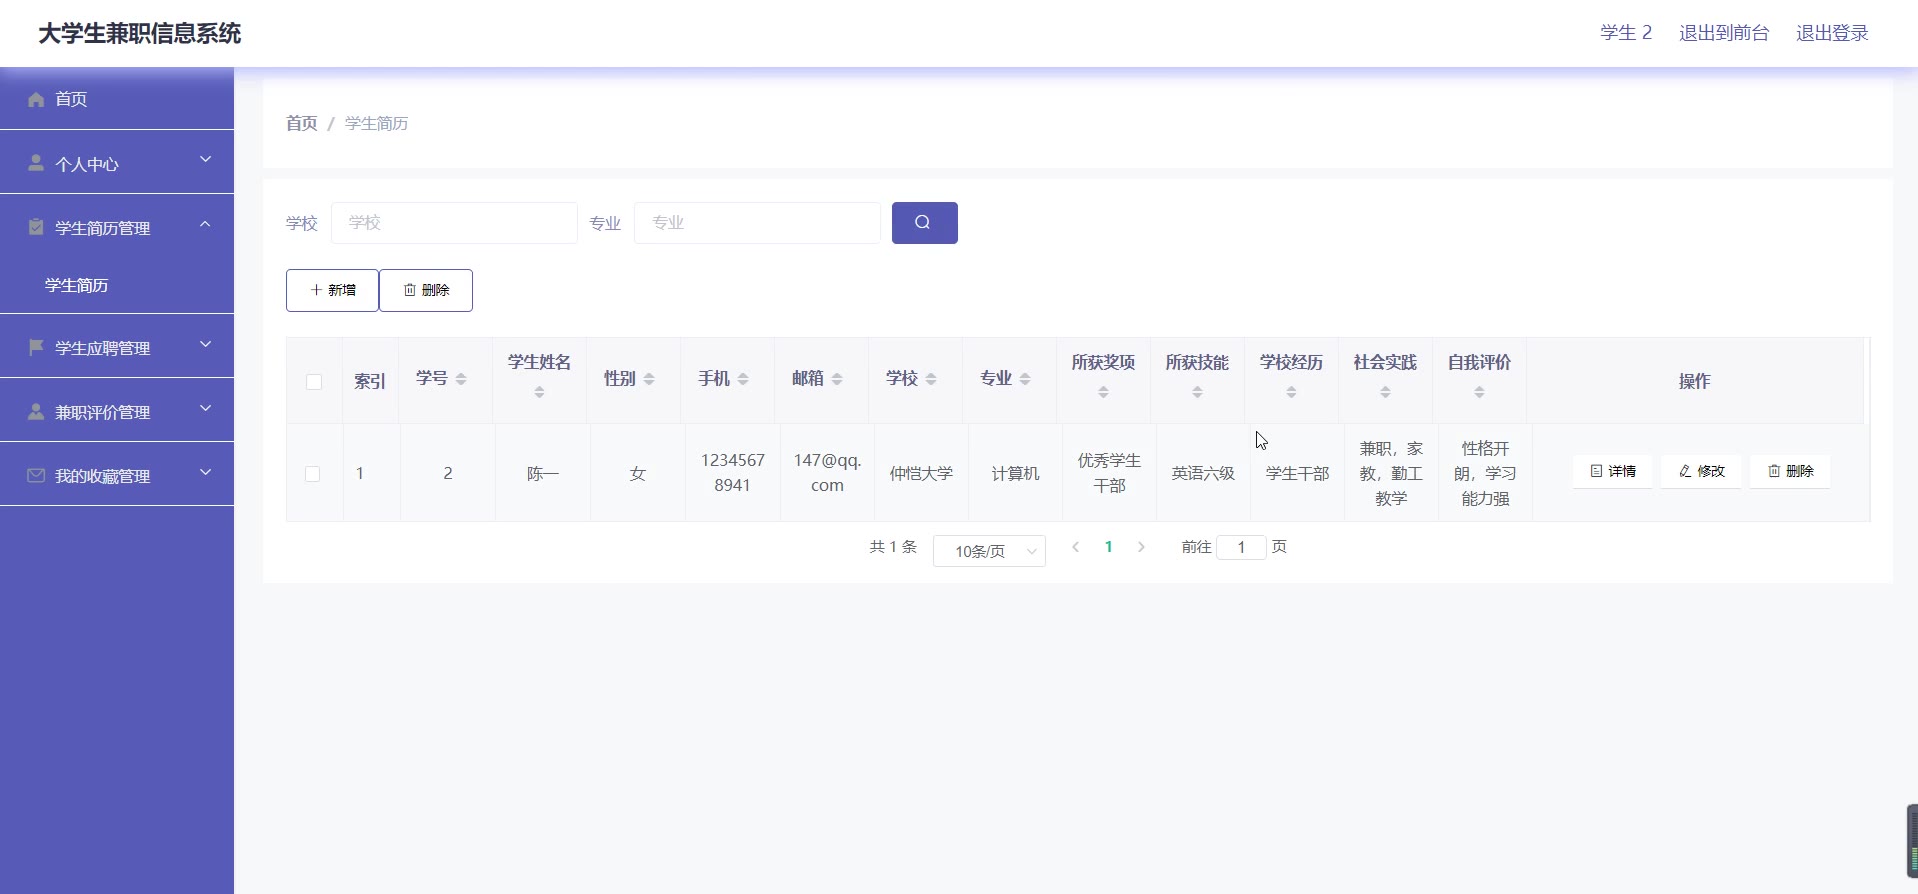Sort by 学生姓名 column arrows
This screenshot has height=894, width=1918.
pyautogui.click(x=539, y=392)
